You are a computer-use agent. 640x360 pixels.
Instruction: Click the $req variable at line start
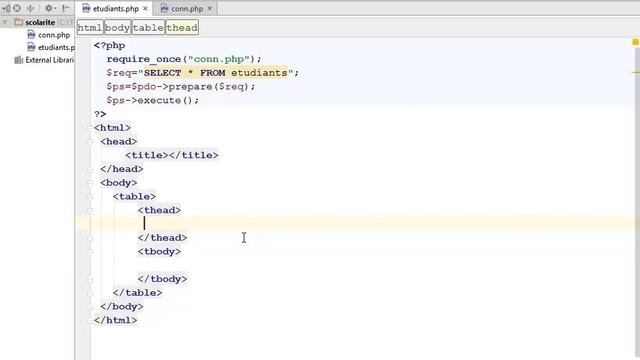pos(119,73)
